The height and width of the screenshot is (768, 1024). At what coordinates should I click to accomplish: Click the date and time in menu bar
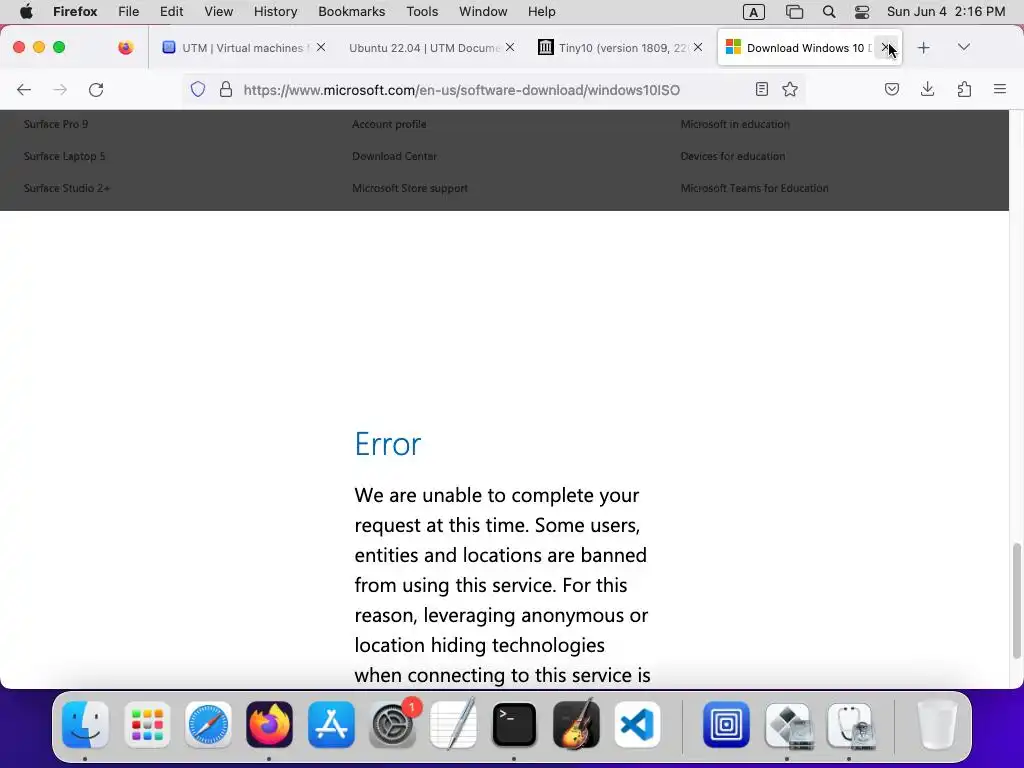pos(946,12)
